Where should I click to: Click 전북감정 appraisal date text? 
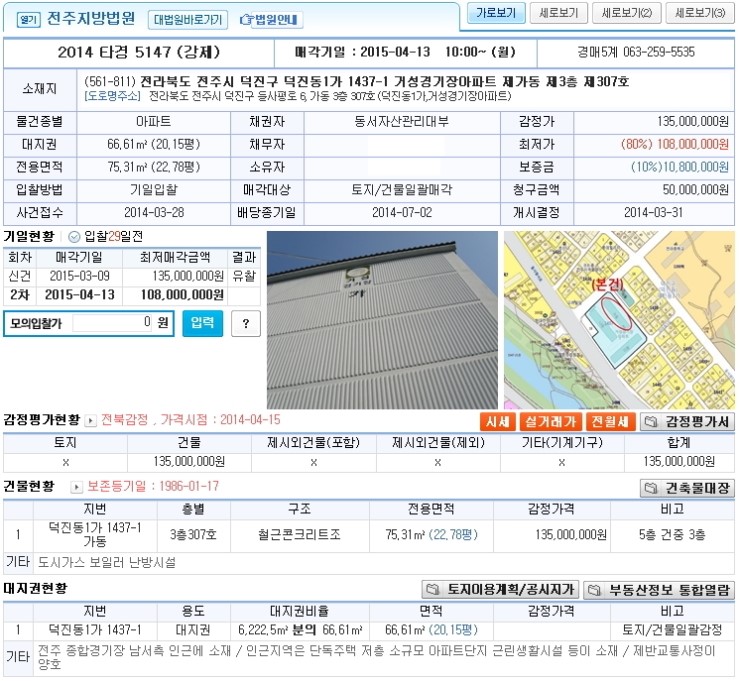tap(191, 420)
